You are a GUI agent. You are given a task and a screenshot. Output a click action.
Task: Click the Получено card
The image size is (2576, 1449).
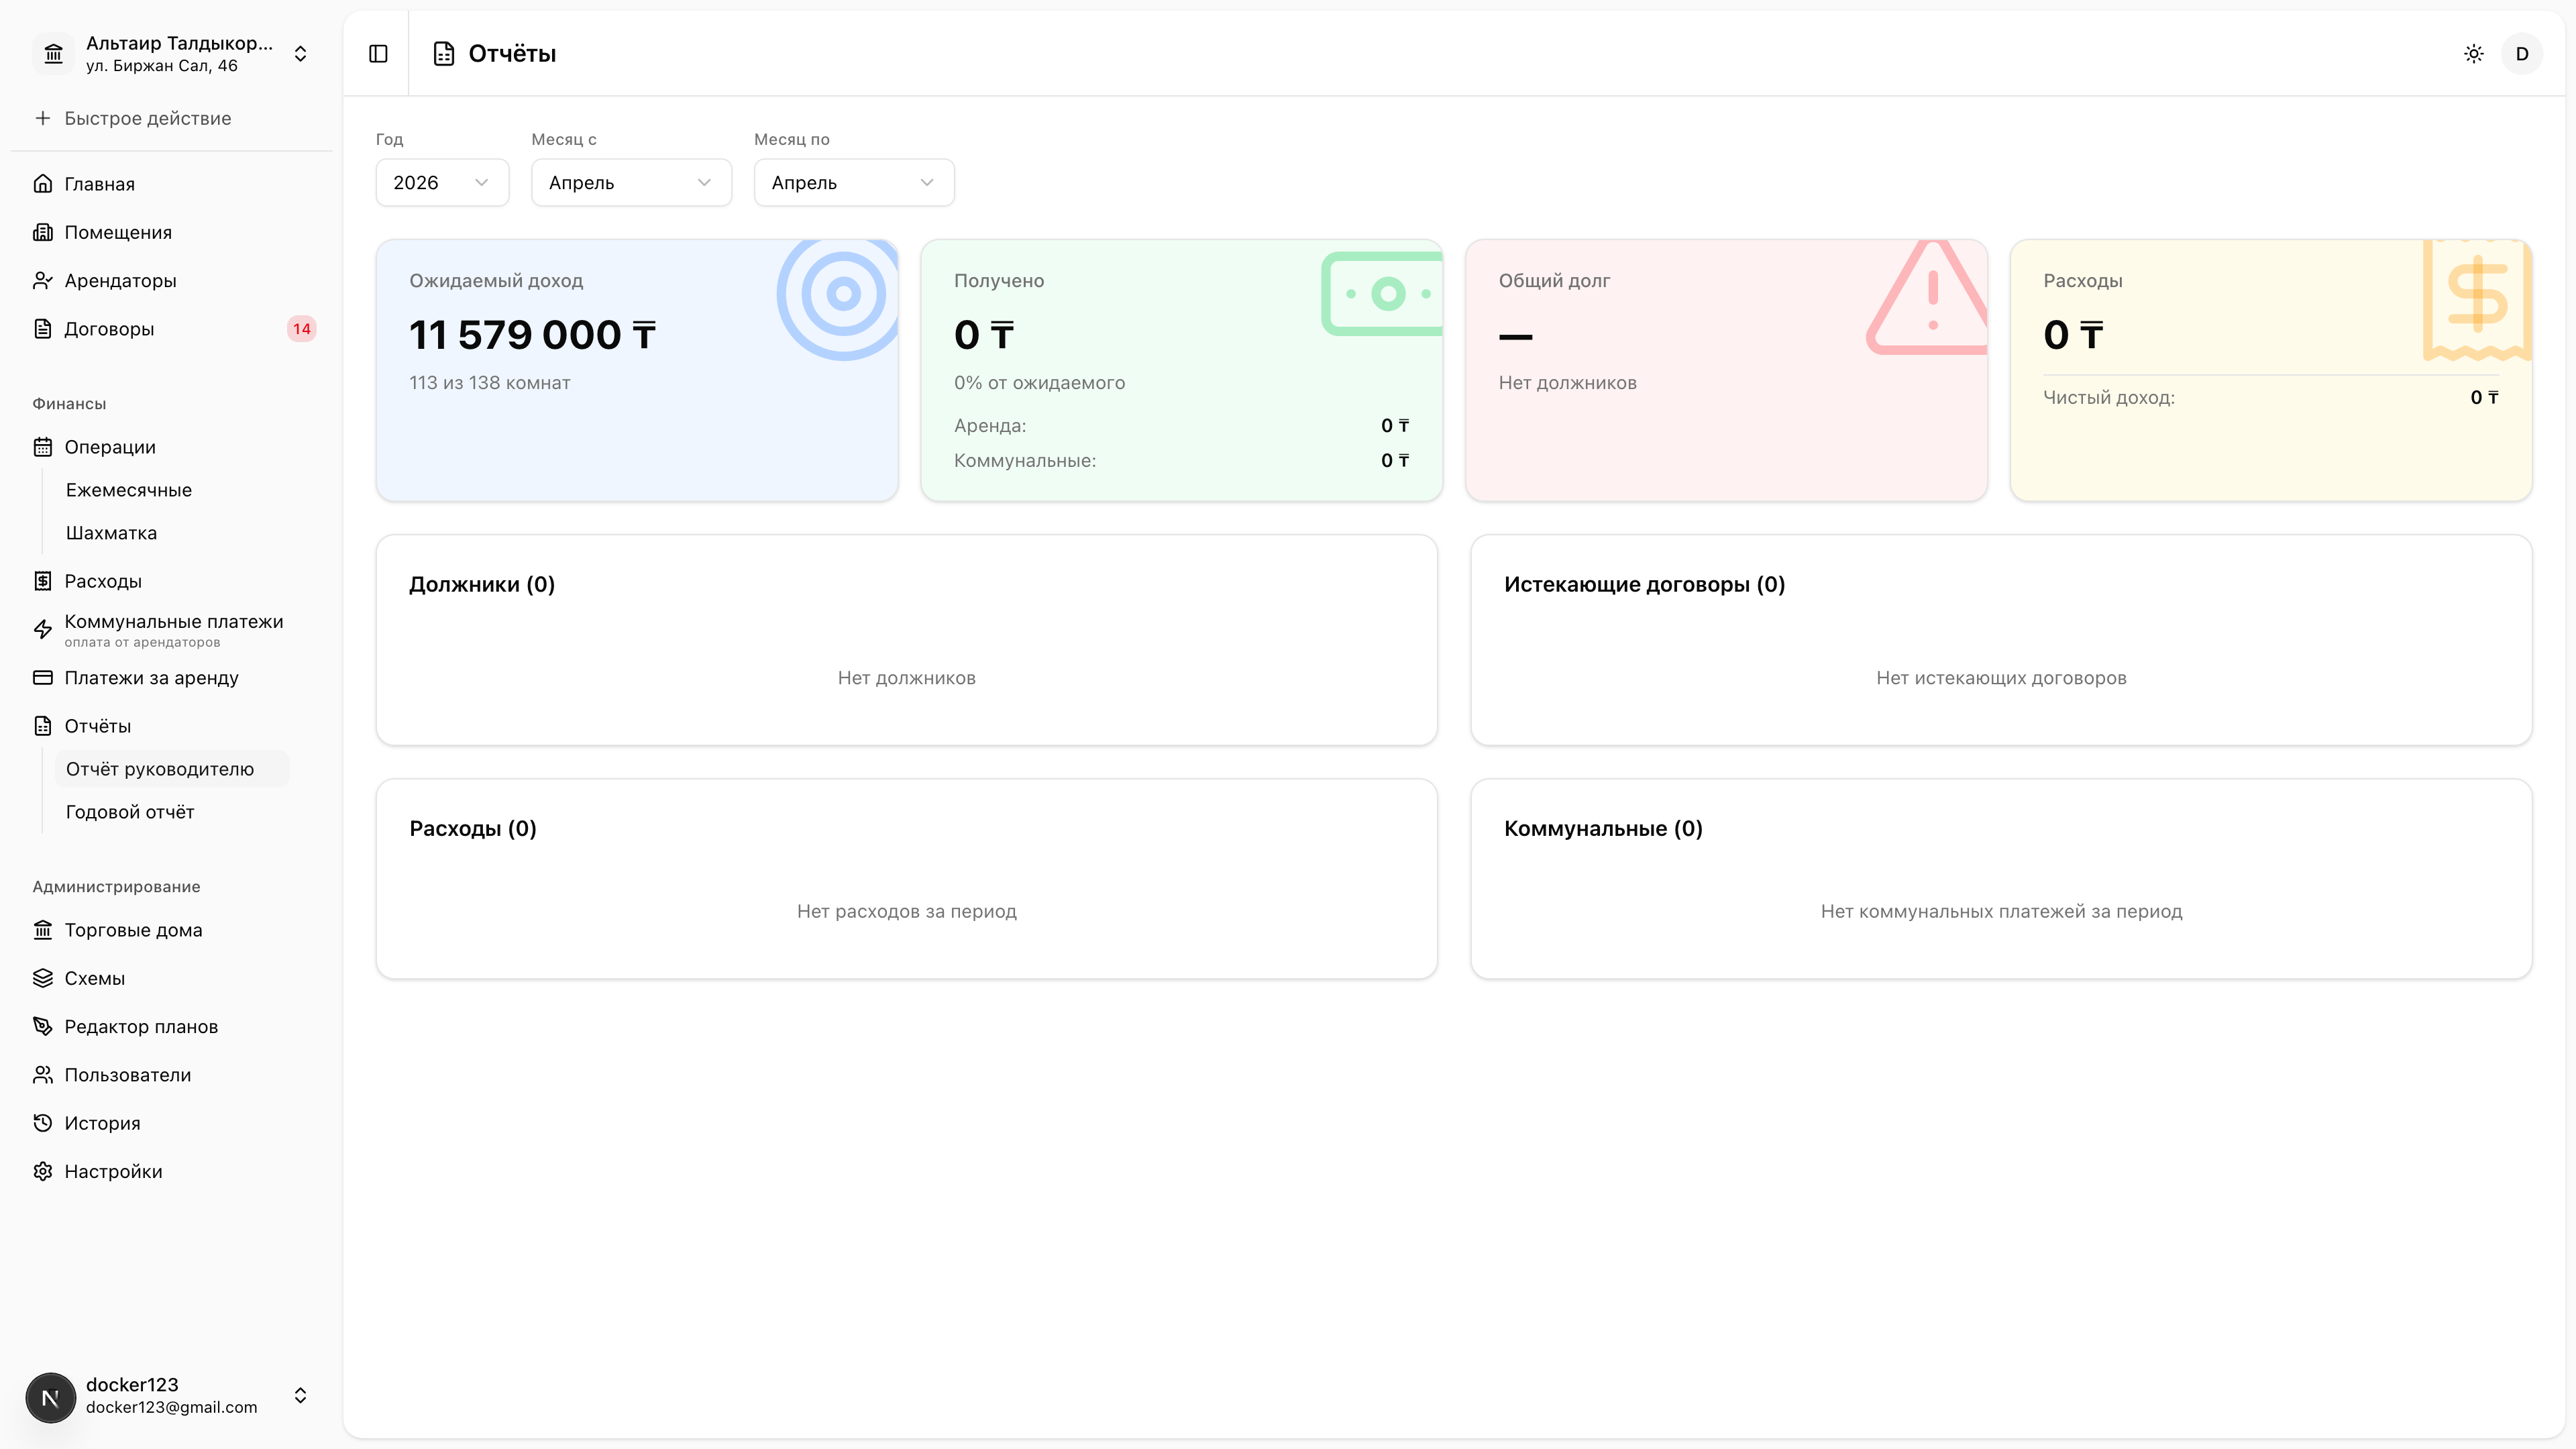pyautogui.click(x=1181, y=370)
